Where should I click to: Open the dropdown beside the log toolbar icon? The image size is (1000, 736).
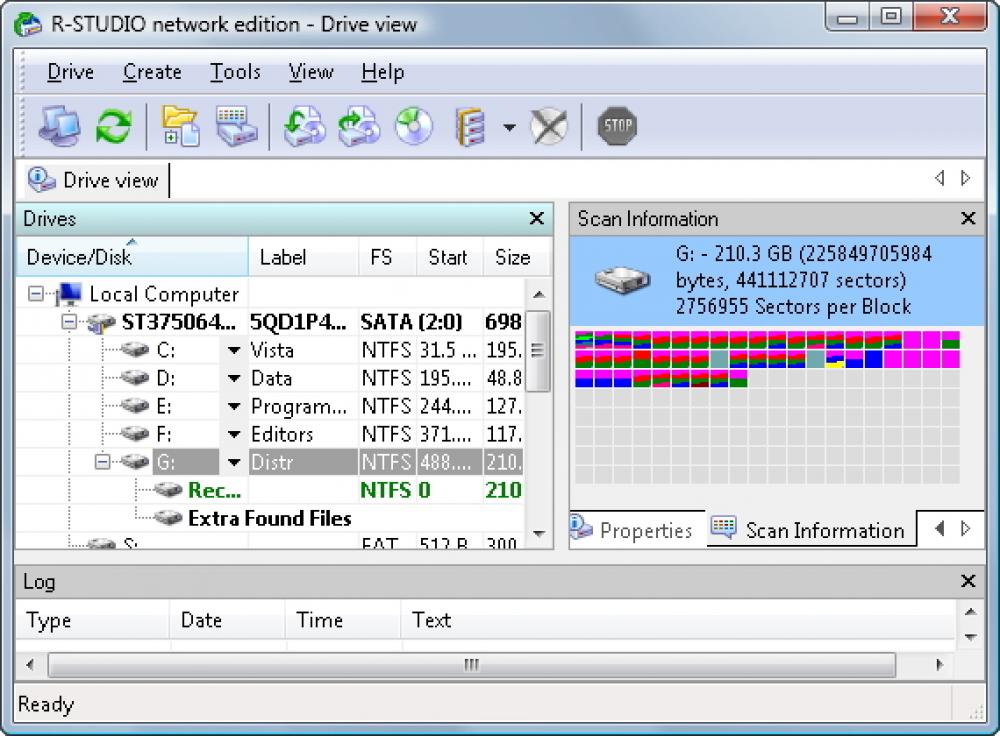coord(509,127)
